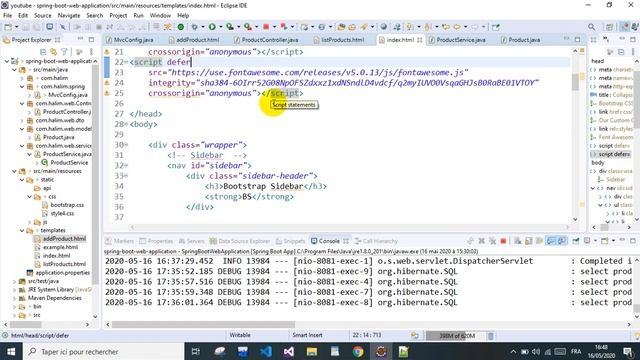Click garbage collector trash icon in status bar
This screenshot has height=360, width=640.
491,336
